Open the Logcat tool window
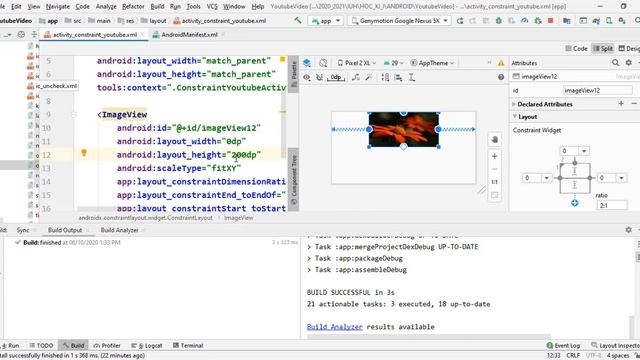 click(147, 345)
